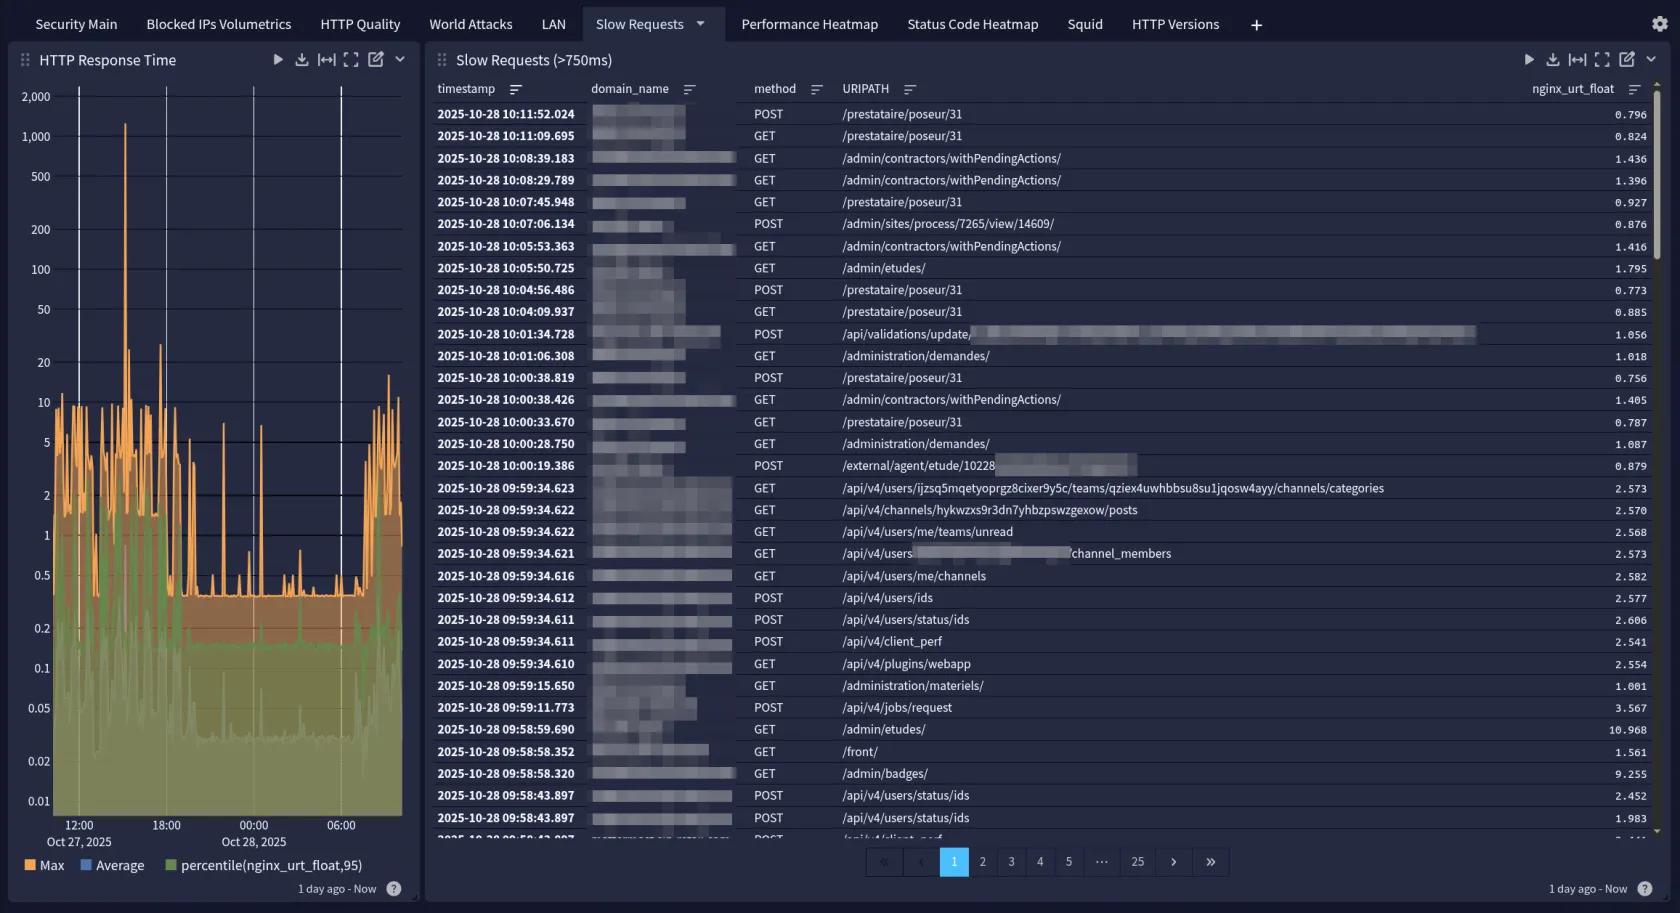Open the Slow Requests tab dropdown arrow
The image size is (1680, 913).
coord(701,24)
